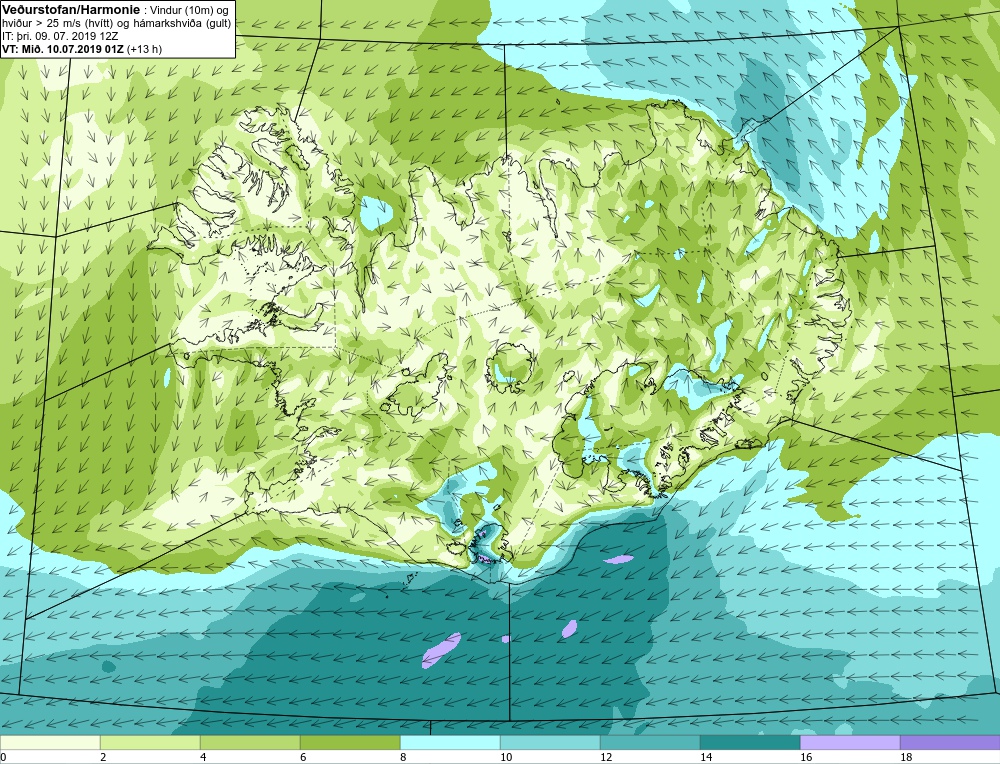Click the 2–4 m/s light green legend swatch
1000x764 pixels.
point(150,743)
